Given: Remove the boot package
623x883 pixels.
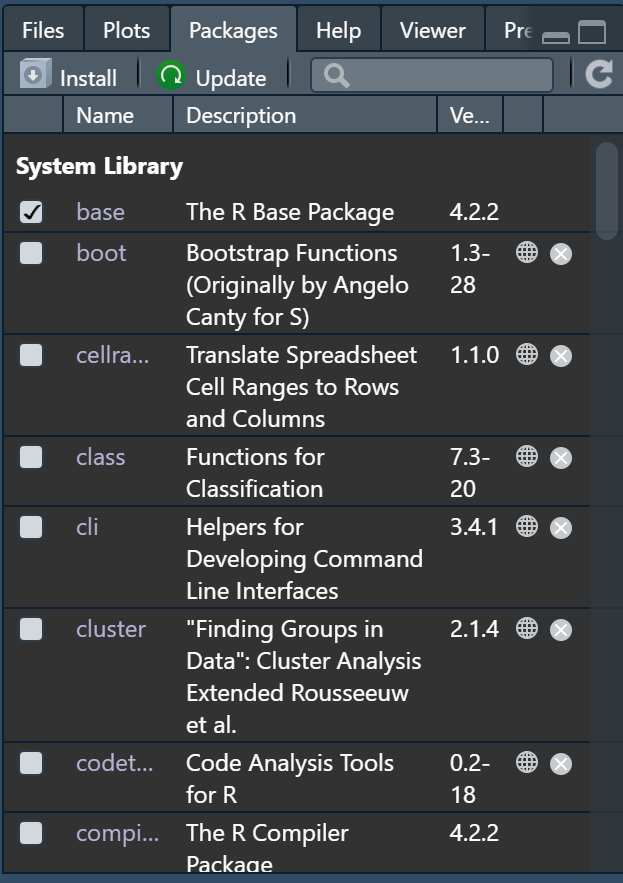Looking at the screenshot, I should [x=560, y=254].
